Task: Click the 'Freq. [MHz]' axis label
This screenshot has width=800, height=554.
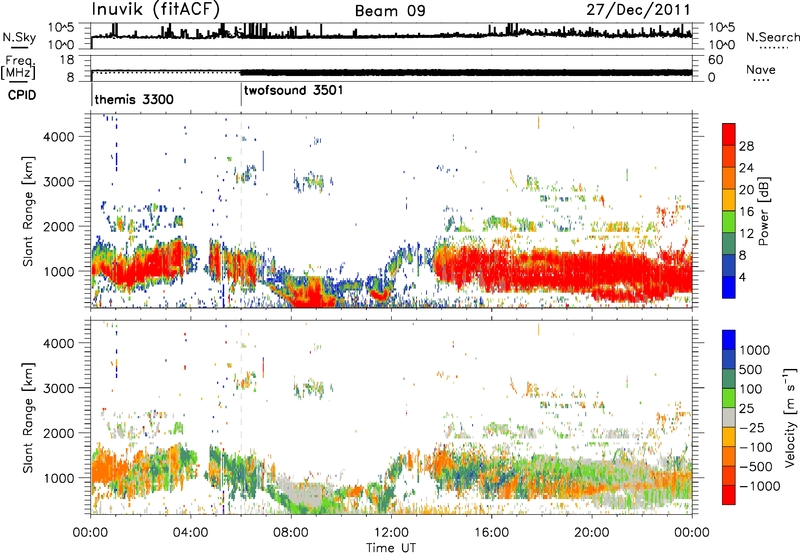Action: [18, 68]
